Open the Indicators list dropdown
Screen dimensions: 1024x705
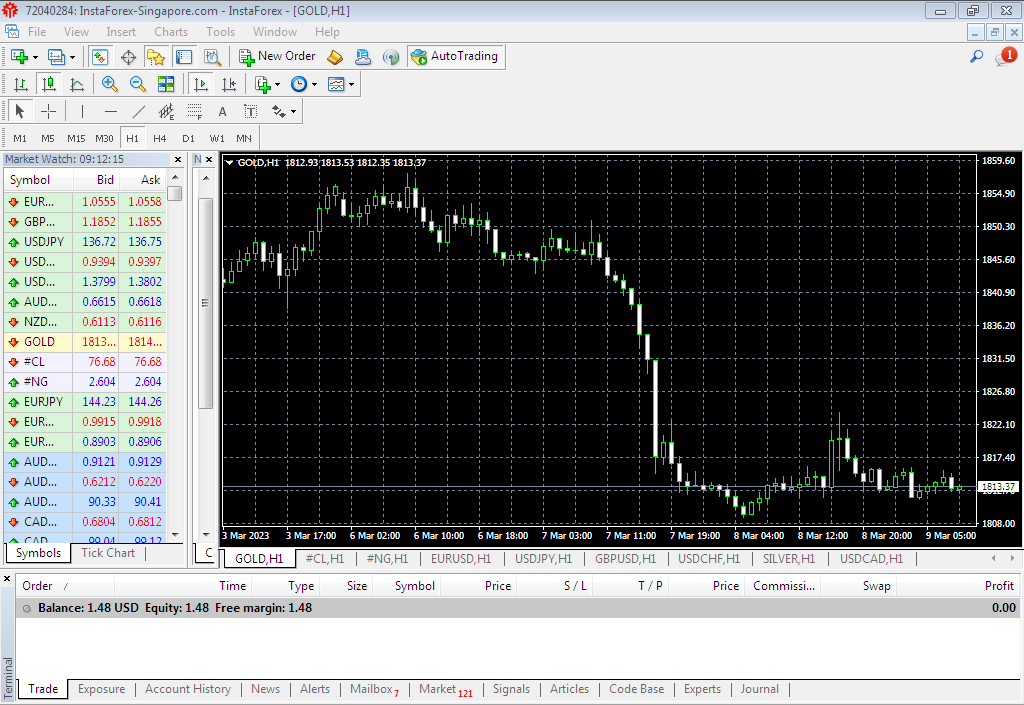(267, 84)
